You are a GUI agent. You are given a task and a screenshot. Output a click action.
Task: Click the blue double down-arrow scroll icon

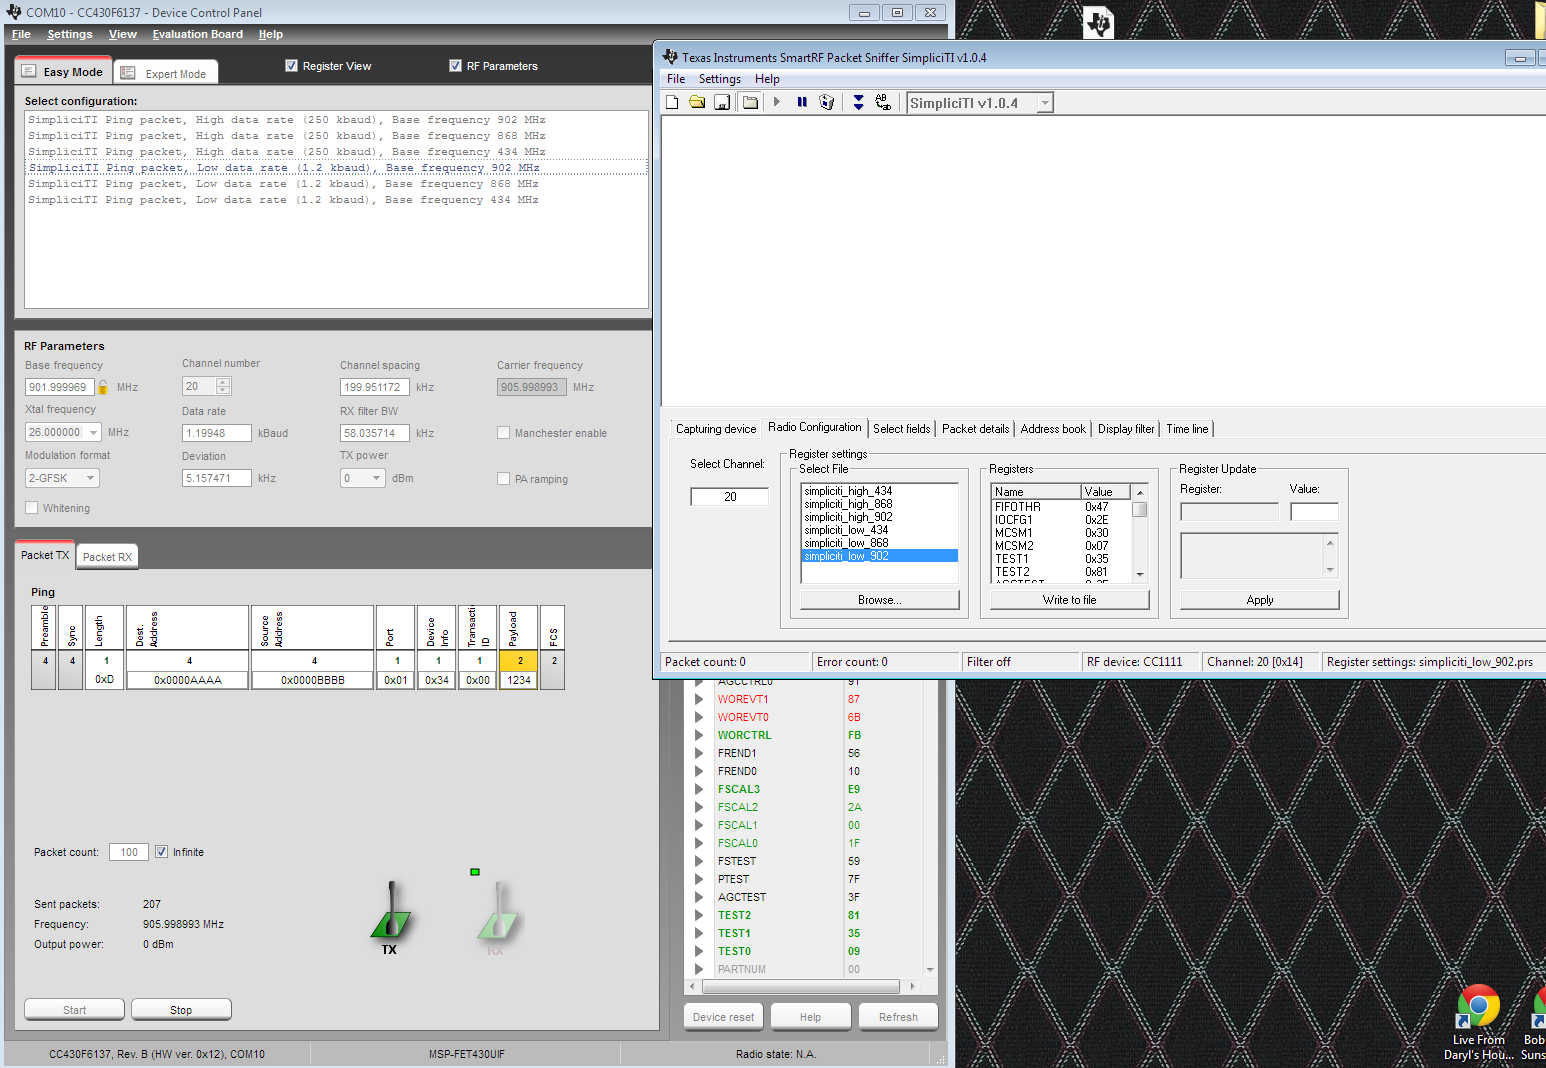click(x=858, y=102)
